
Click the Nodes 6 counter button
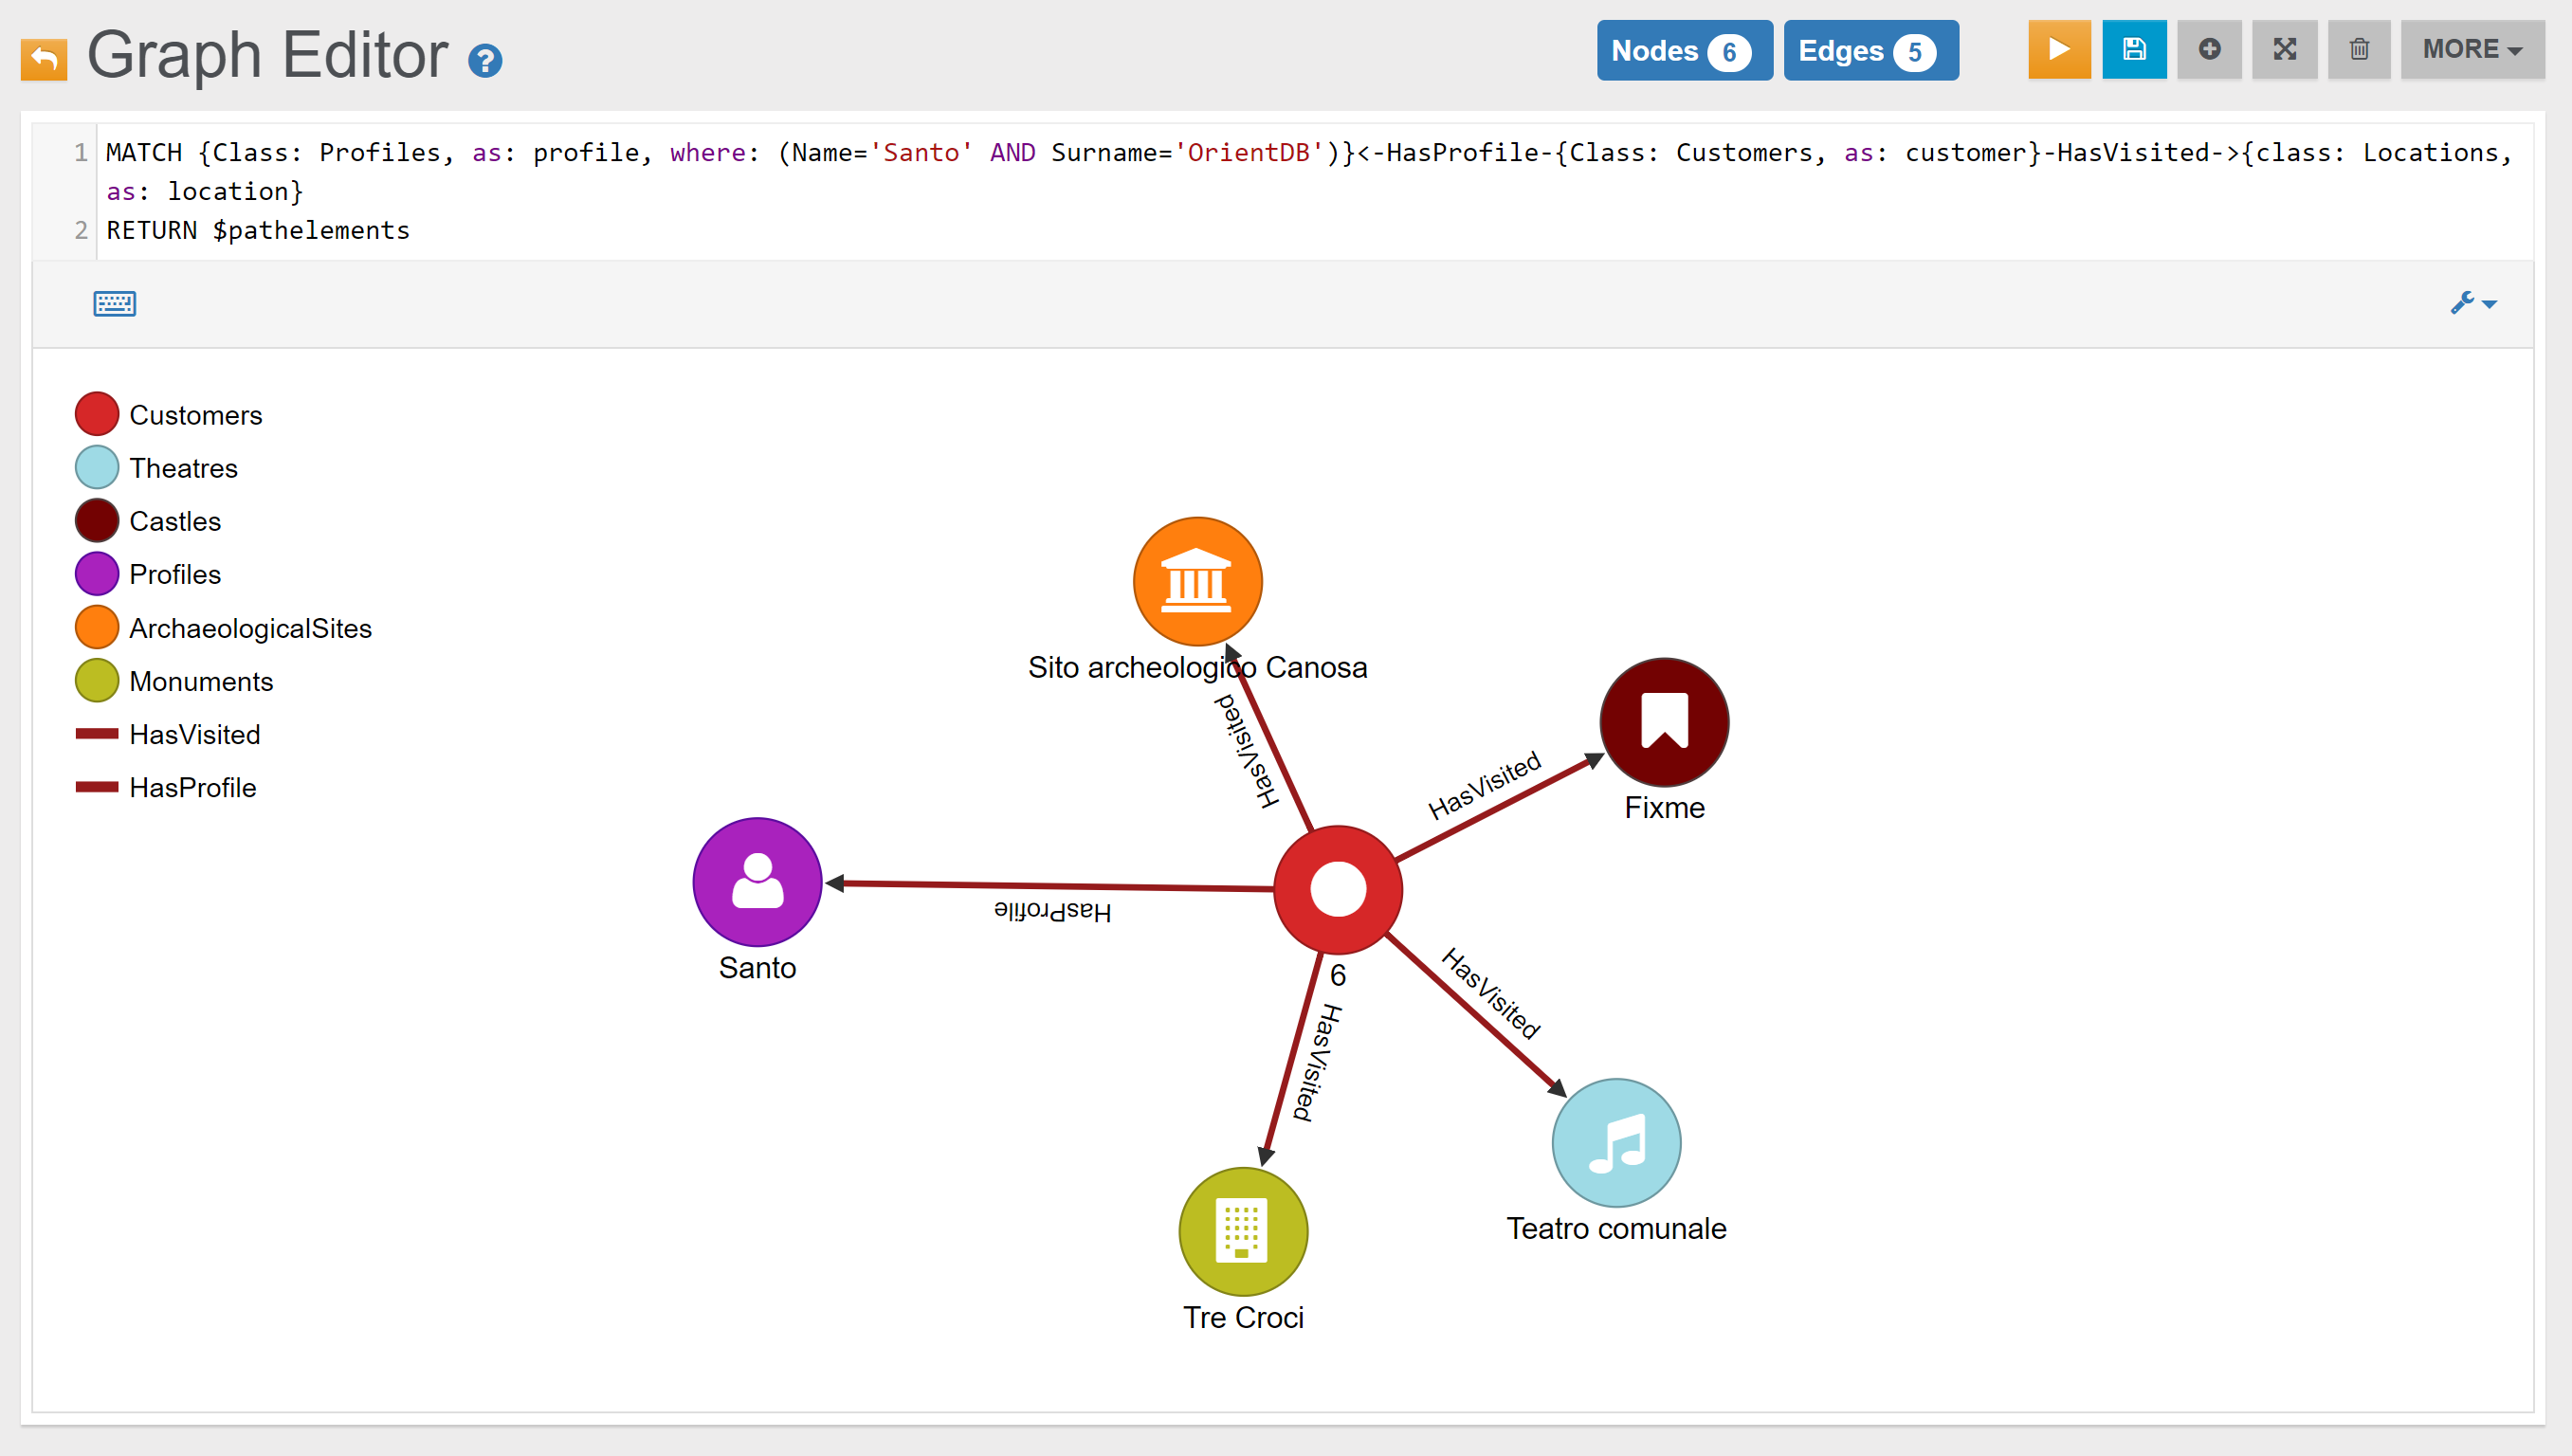click(x=1683, y=51)
